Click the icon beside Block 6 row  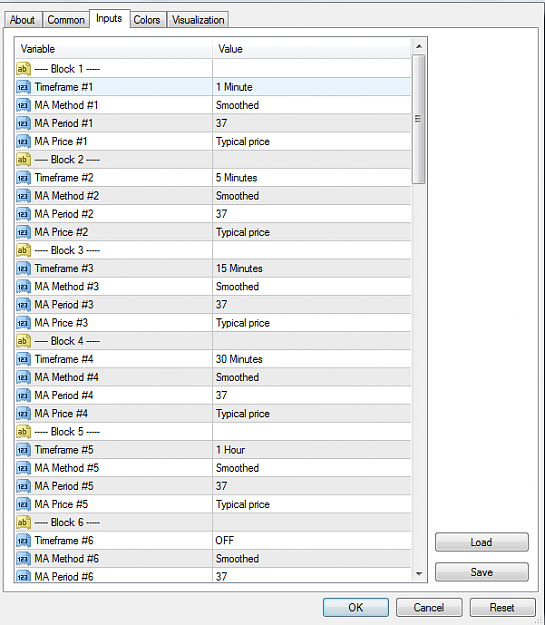click(x=23, y=523)
